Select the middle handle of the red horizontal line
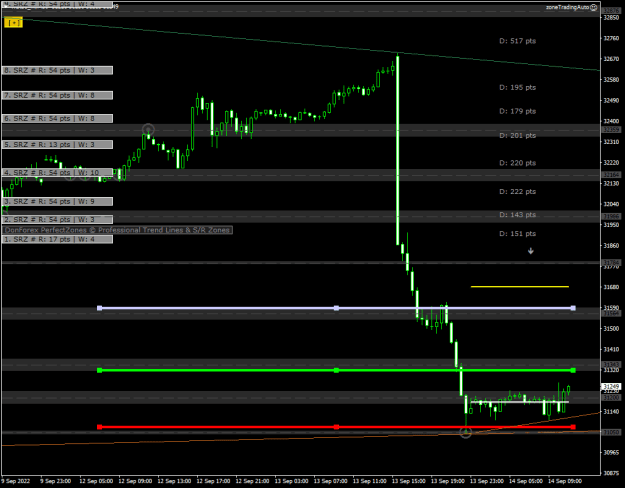This screenshot has width=625, height=488. pyautogui.click(x=336, y=427)
